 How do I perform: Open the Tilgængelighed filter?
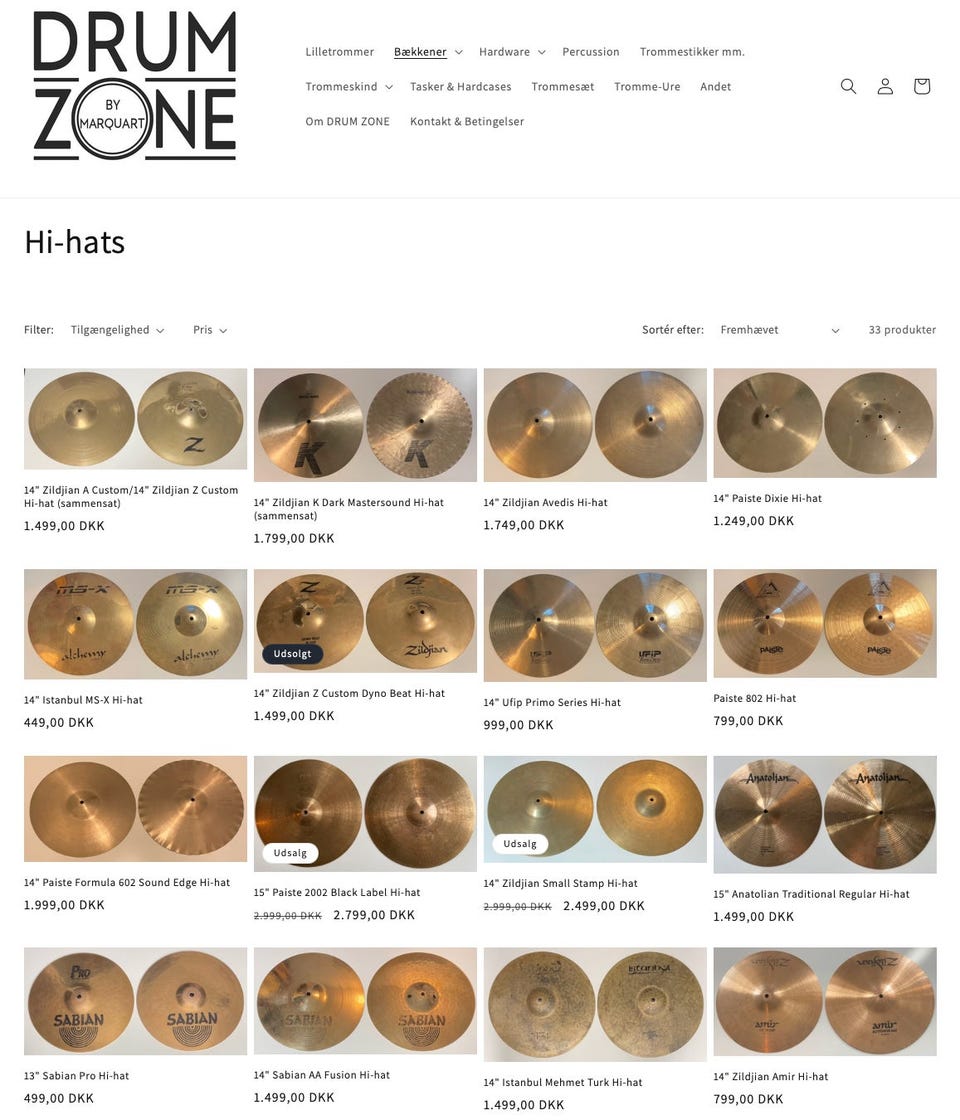pyautogui.click(x=117, y=330)
